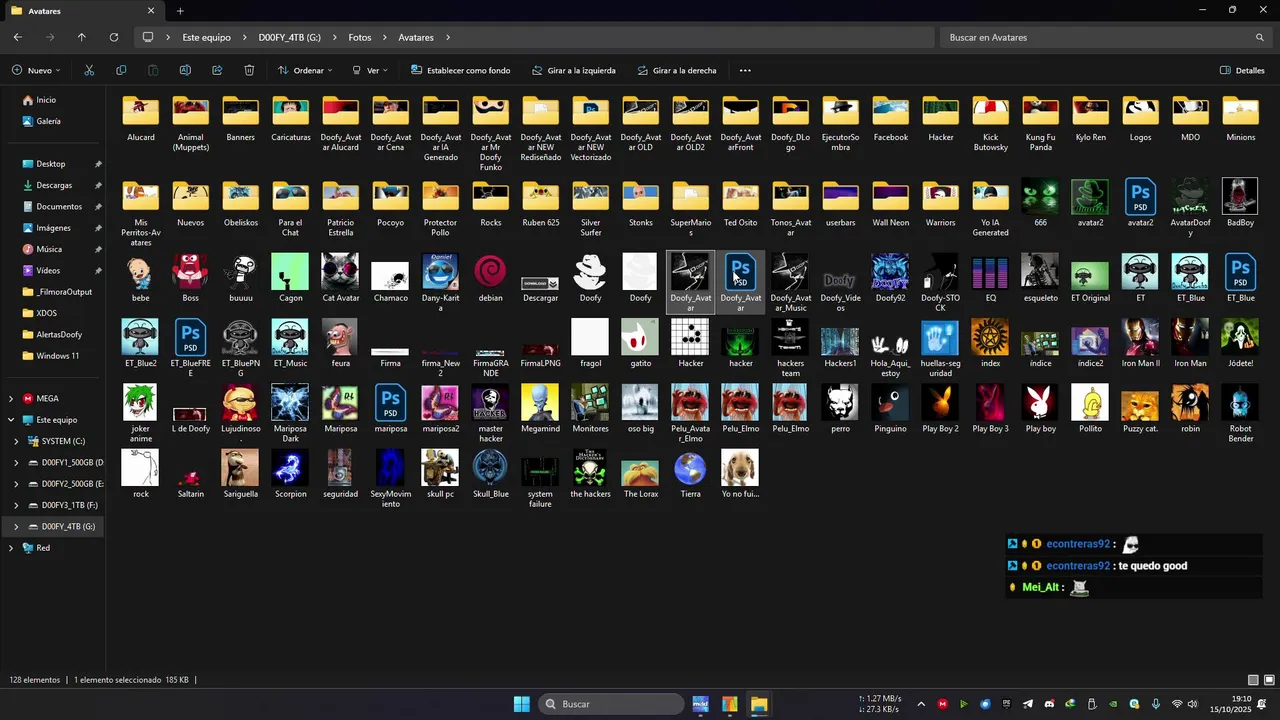Select the Avatares window tab

(85, 11)
